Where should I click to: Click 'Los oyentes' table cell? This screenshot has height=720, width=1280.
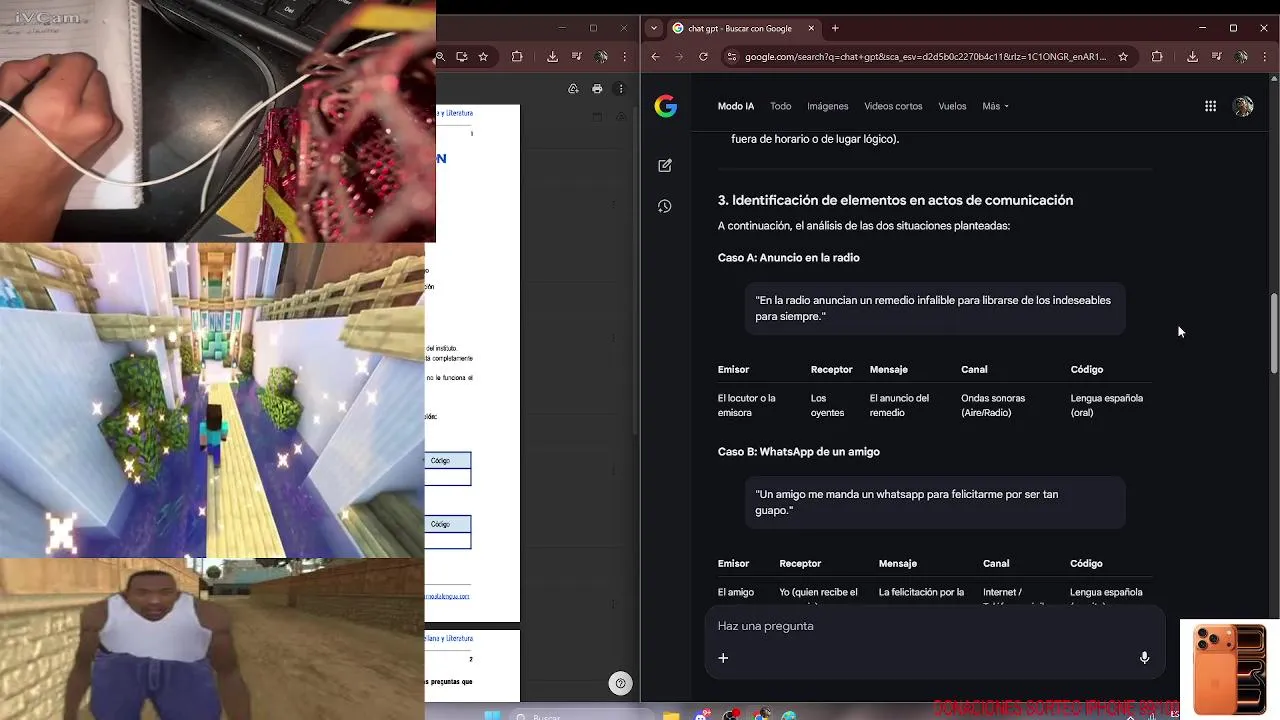(x=827, y=405)
